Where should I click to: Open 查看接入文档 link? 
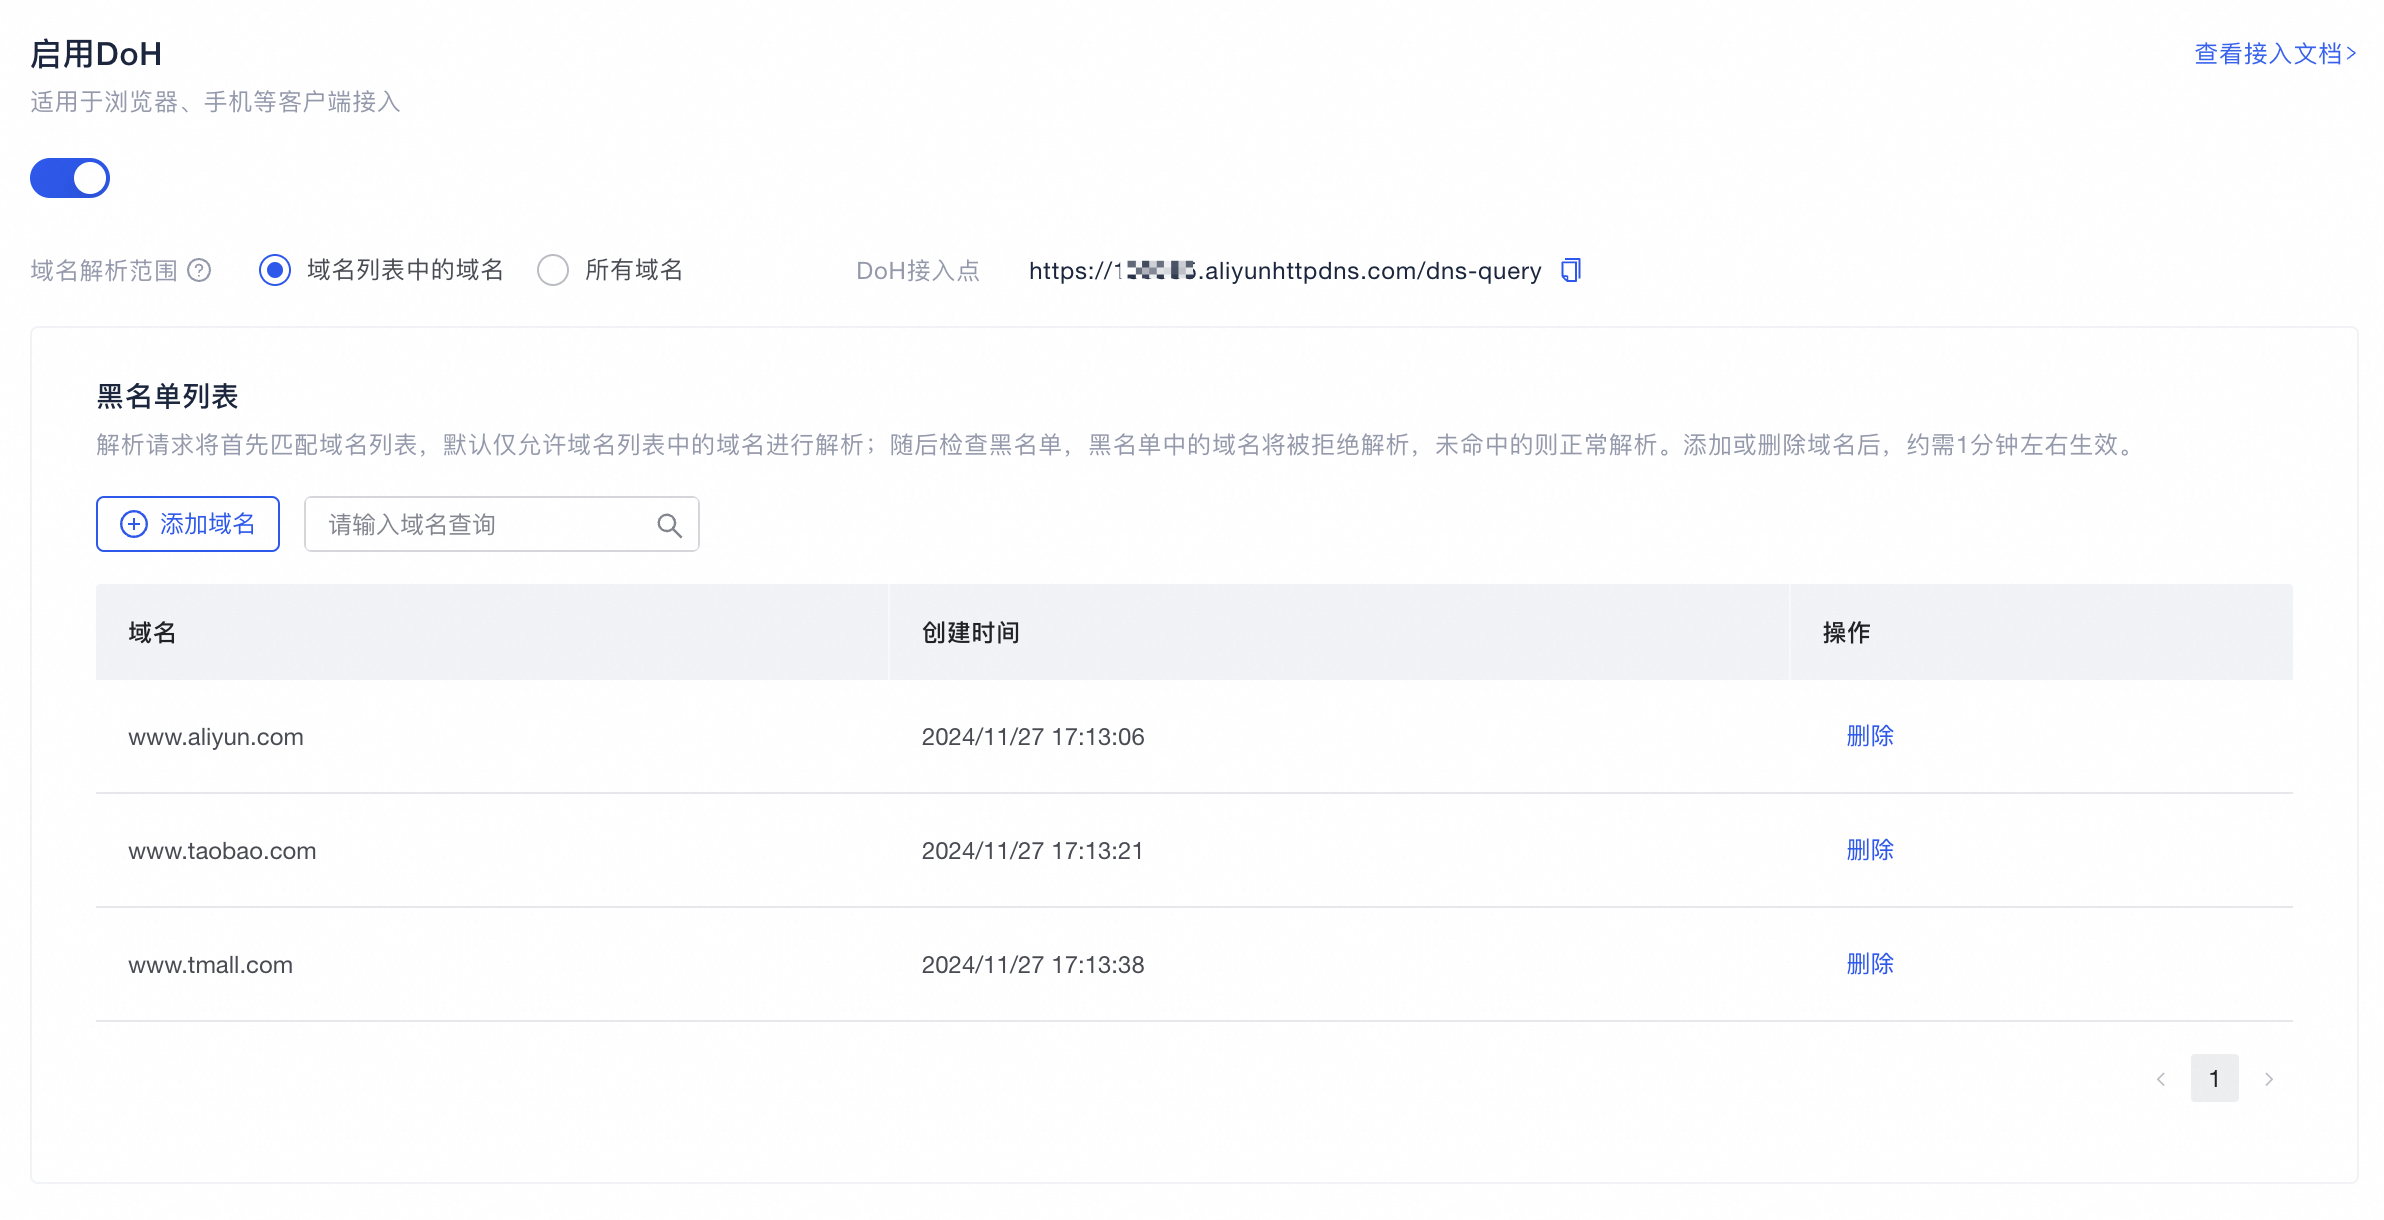tap(2275, 54)
